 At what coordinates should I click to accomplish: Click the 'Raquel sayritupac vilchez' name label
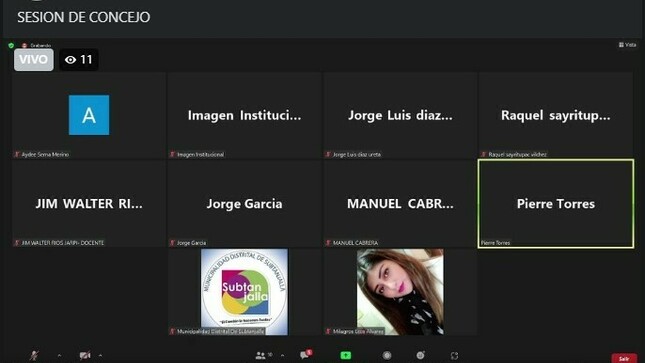[x=517, y=154]
